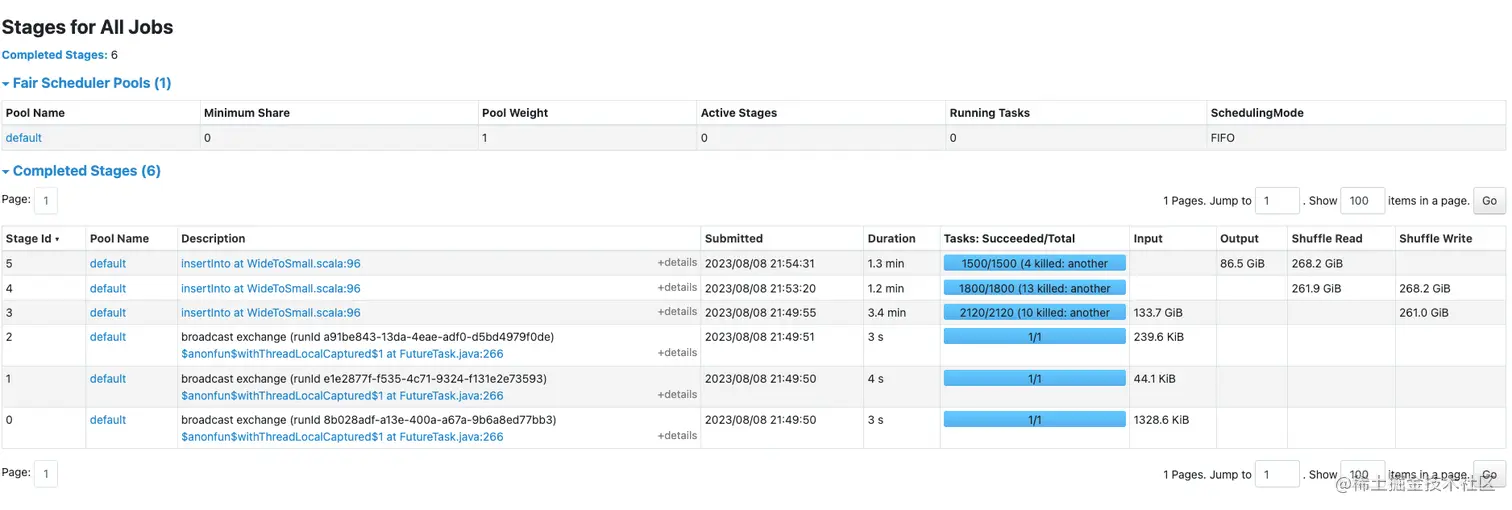Expand +details for stage 3

(x=677, y=312)
